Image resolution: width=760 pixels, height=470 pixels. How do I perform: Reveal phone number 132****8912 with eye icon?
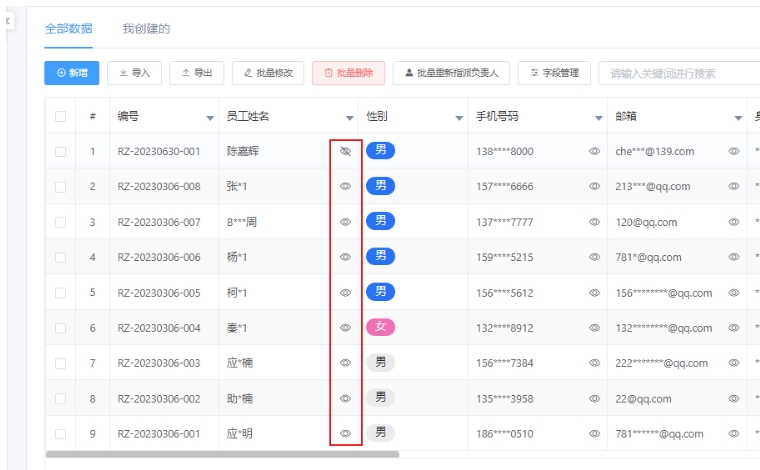(x=594, y=328)
